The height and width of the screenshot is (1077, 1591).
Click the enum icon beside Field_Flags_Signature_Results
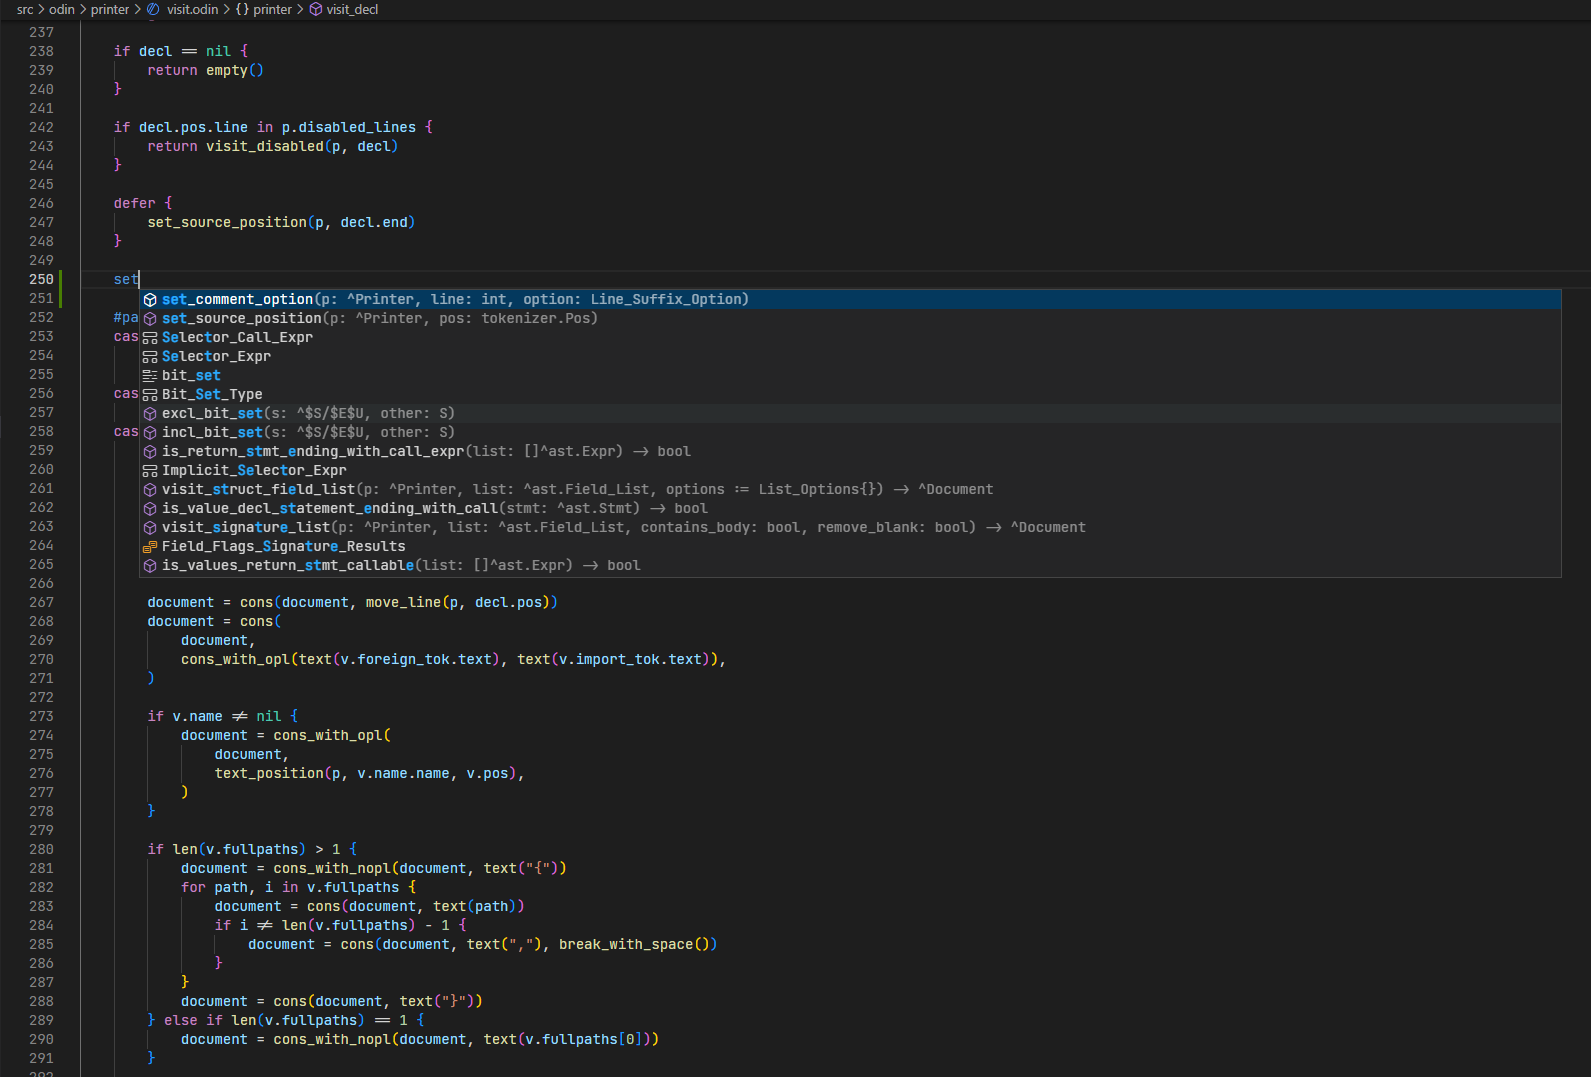click(x=150, y=547)
